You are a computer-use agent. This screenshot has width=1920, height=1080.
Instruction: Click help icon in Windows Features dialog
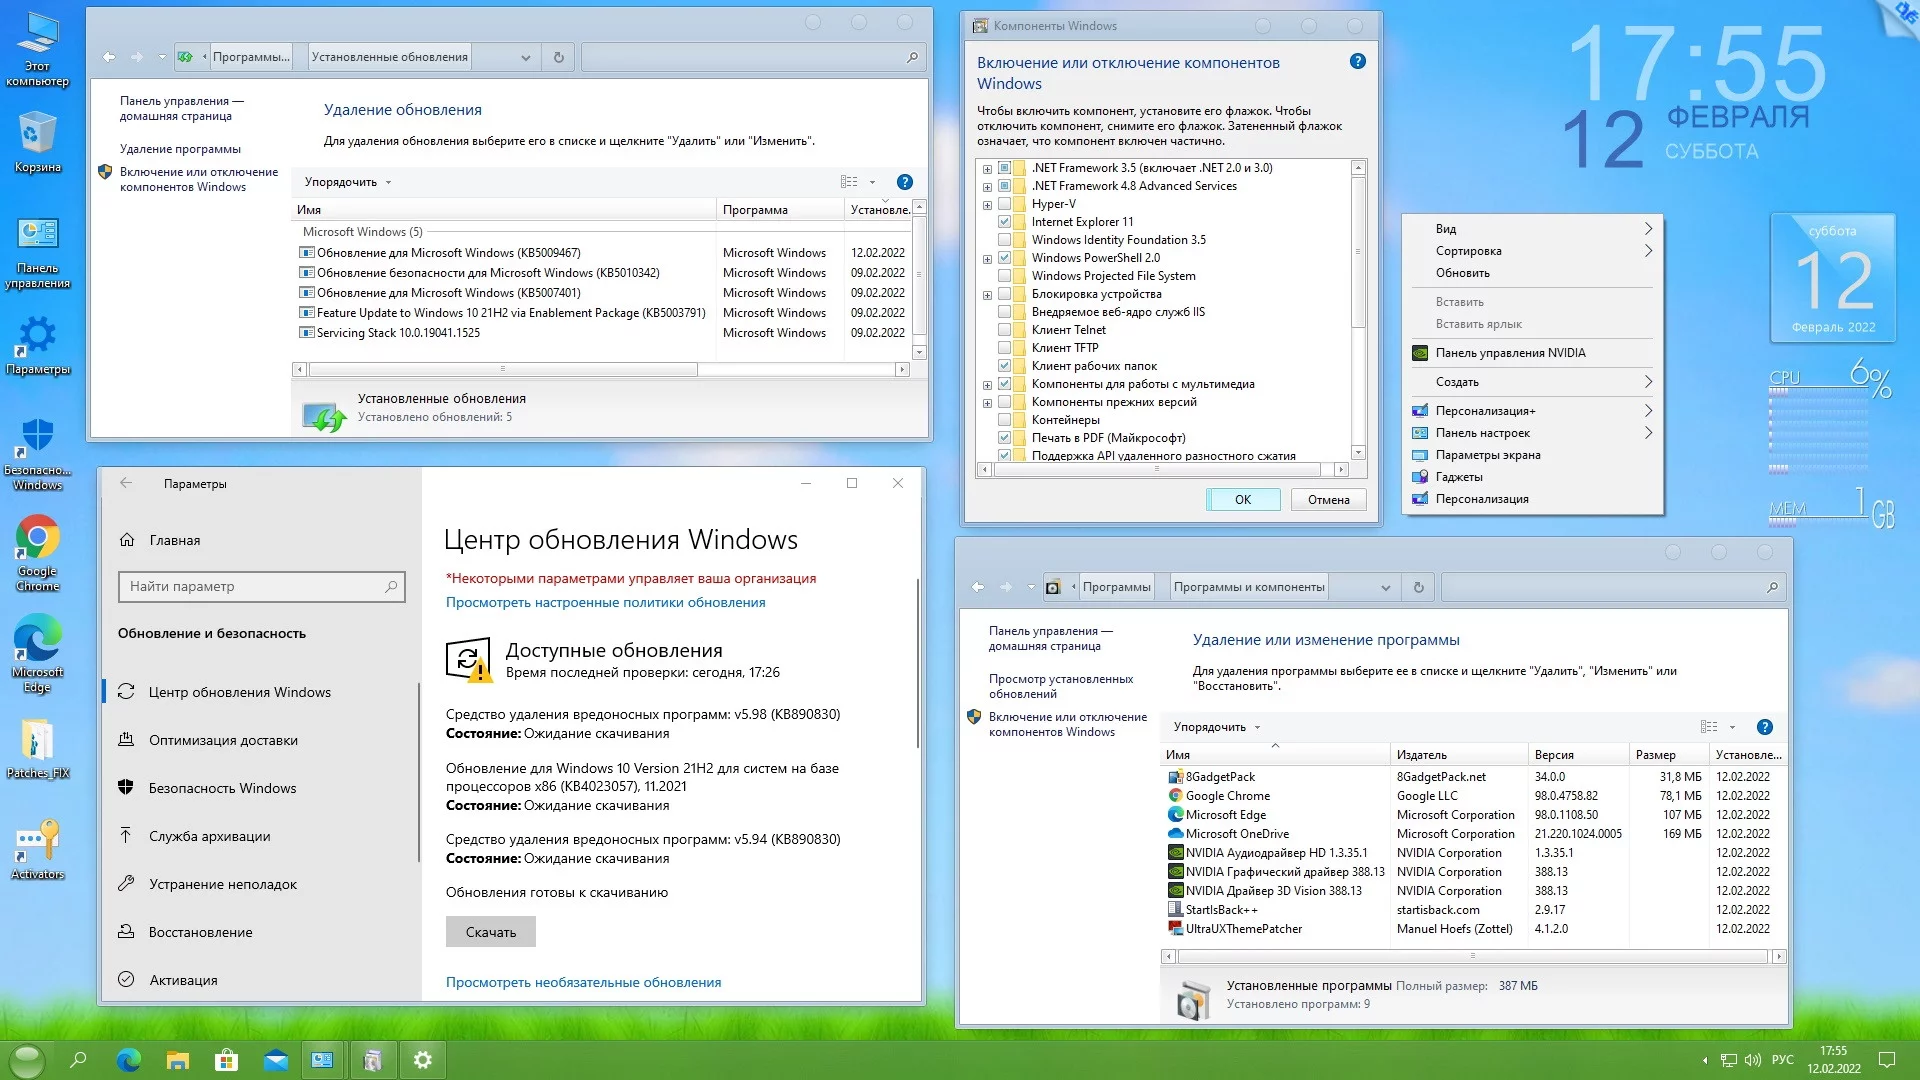pos(1357,62)
